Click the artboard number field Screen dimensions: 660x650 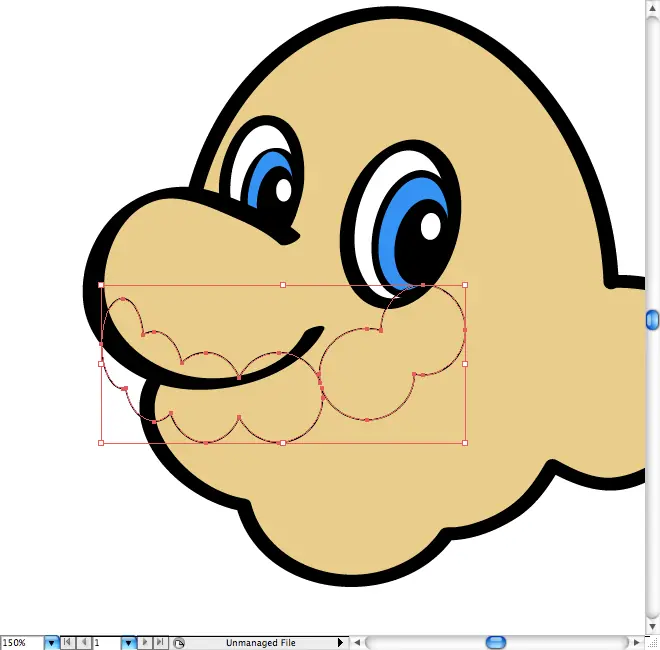[106, 642]
